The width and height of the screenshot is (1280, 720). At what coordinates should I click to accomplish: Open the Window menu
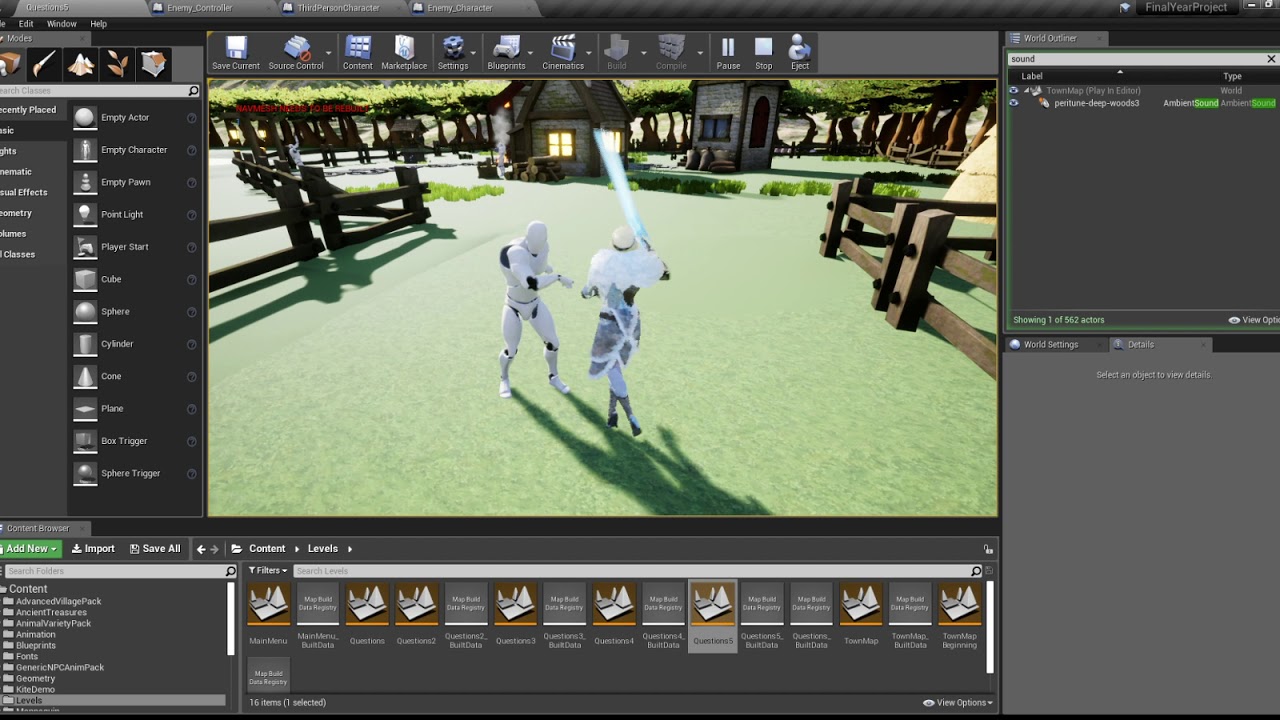click(61, 24)
